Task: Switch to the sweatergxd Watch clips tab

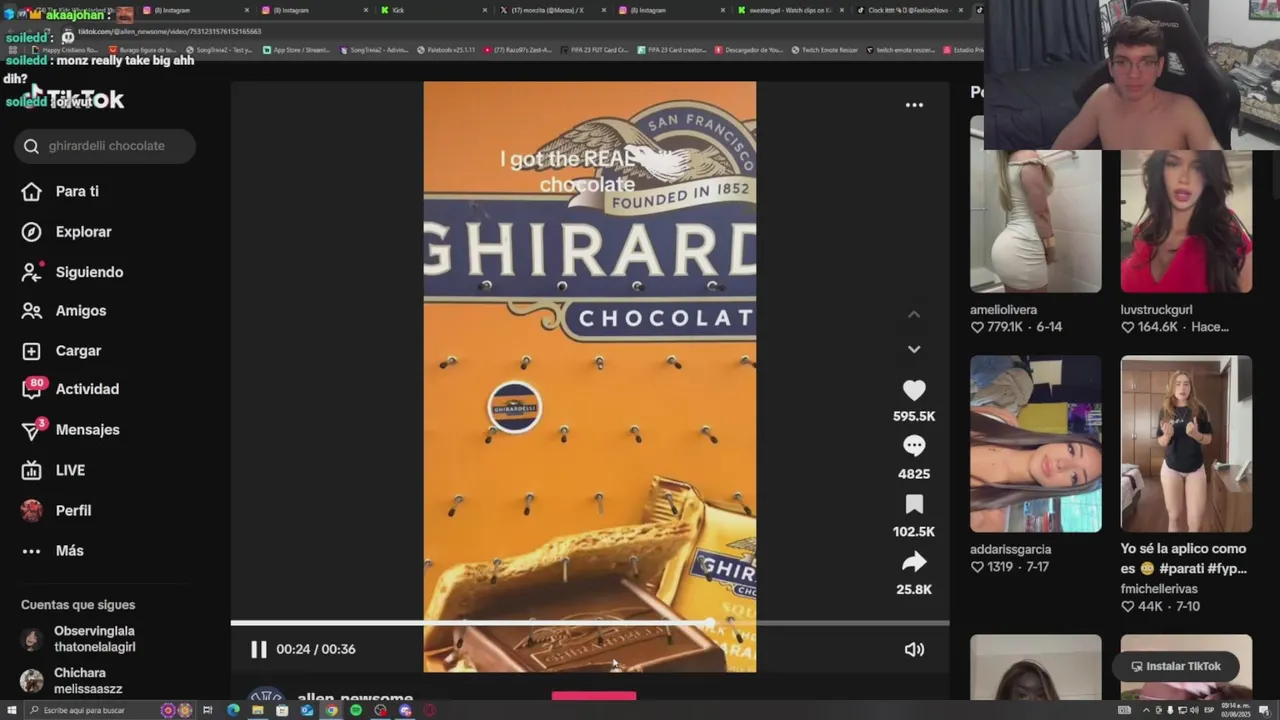Action: coord(789,10)
